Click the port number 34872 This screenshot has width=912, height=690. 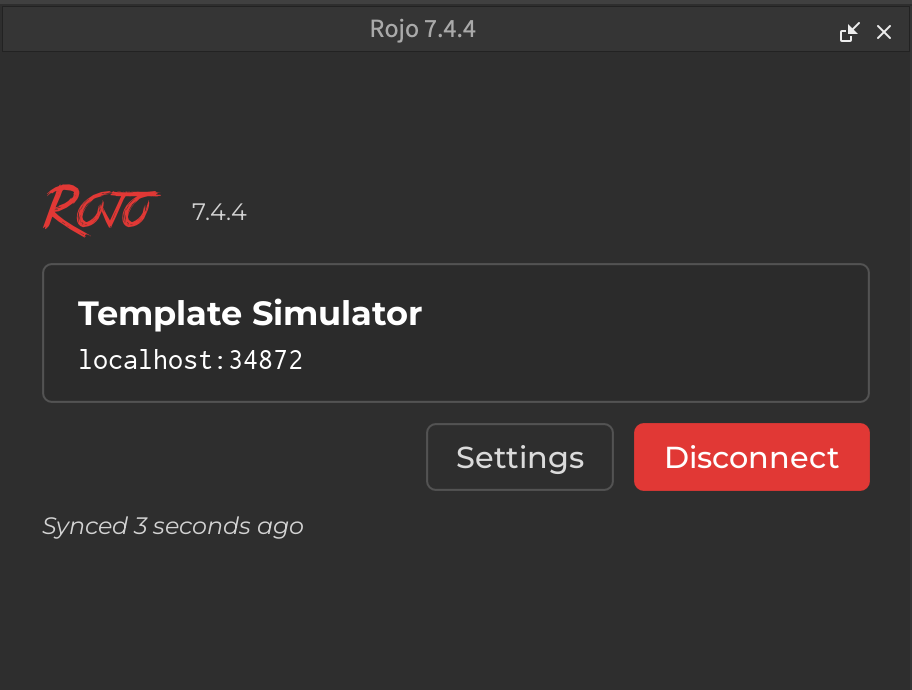point(266,360)
